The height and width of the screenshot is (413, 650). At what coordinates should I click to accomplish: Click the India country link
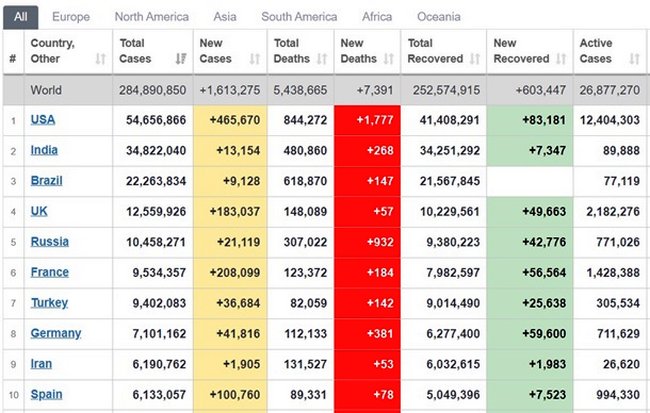44,150
